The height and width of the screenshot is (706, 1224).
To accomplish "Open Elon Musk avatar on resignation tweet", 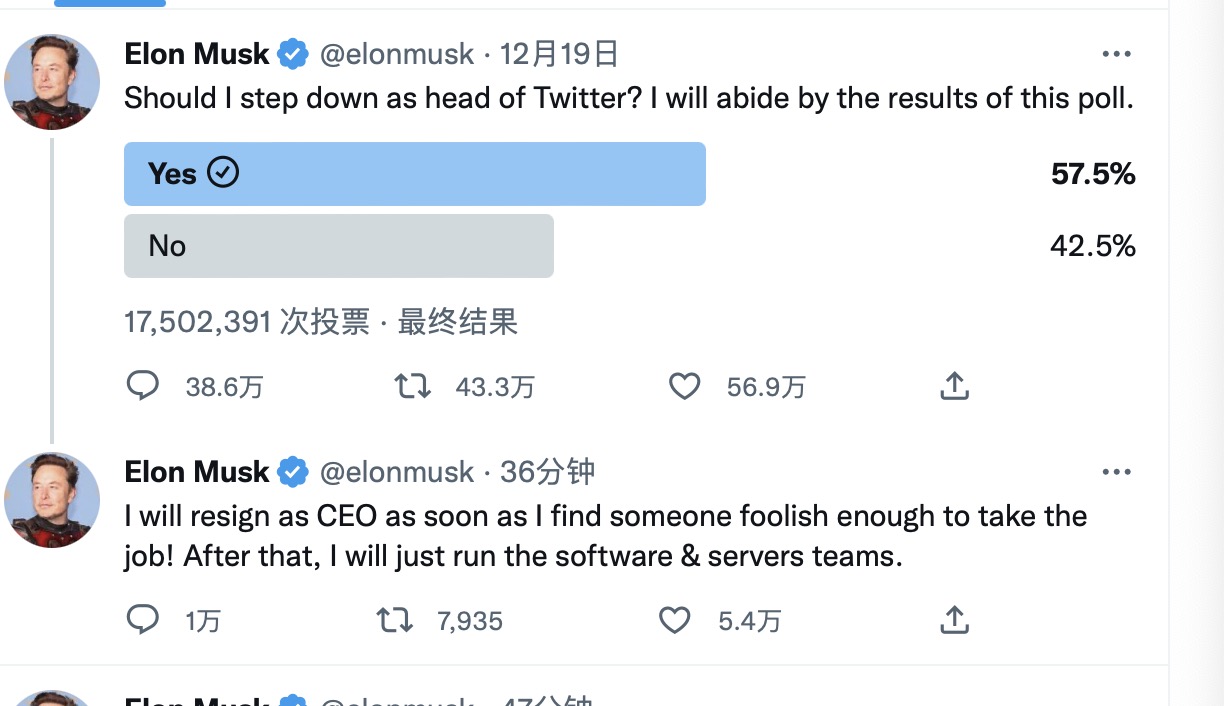I will click(52, 499).
